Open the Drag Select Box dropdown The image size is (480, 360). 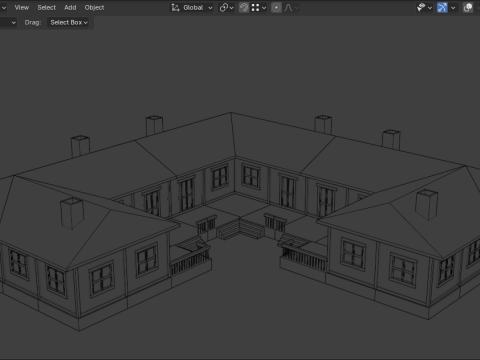69,22
